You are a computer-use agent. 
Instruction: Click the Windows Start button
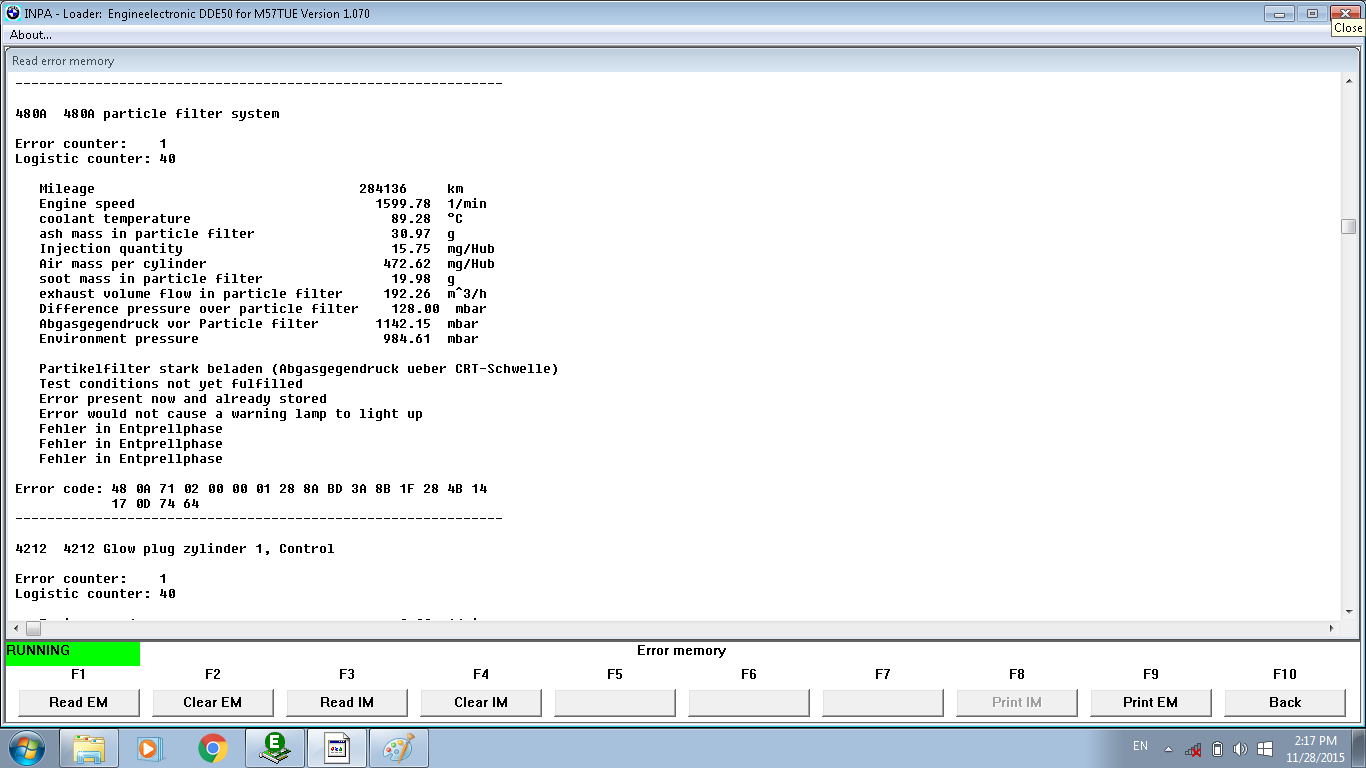(27, 747)
